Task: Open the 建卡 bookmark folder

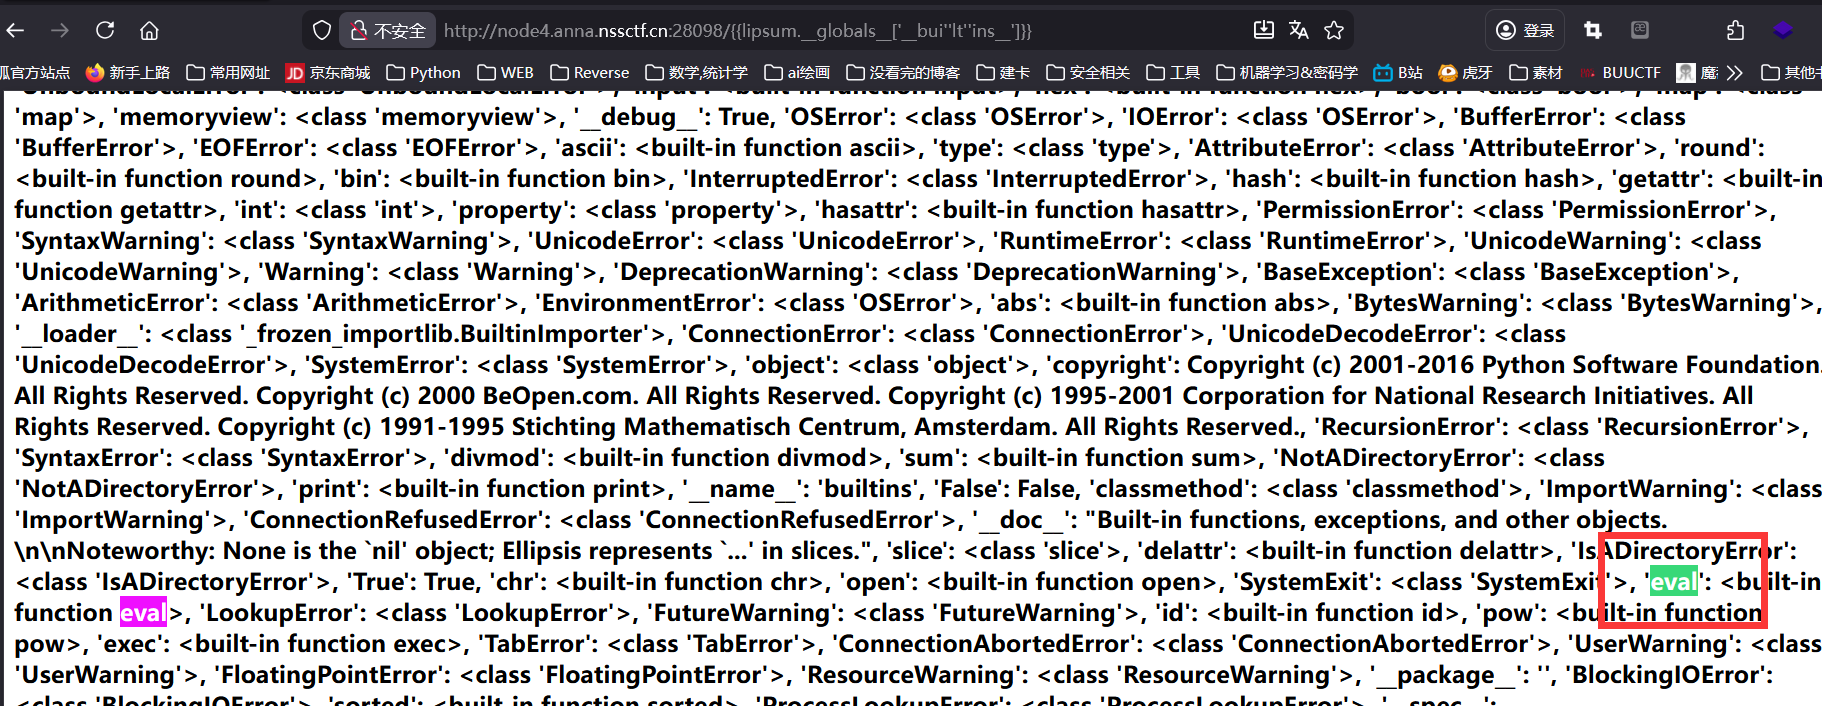Action: click(x=1003, y=73)
